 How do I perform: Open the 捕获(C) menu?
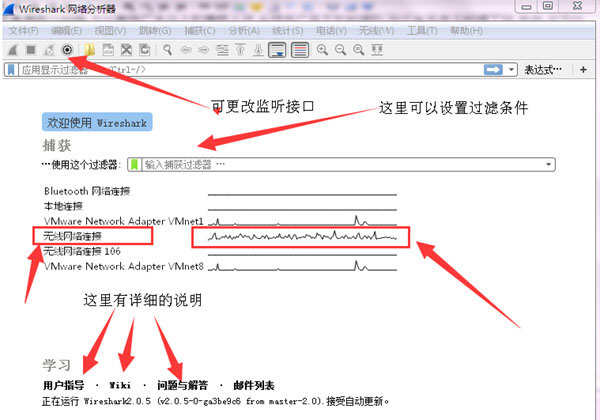point(200,31)
